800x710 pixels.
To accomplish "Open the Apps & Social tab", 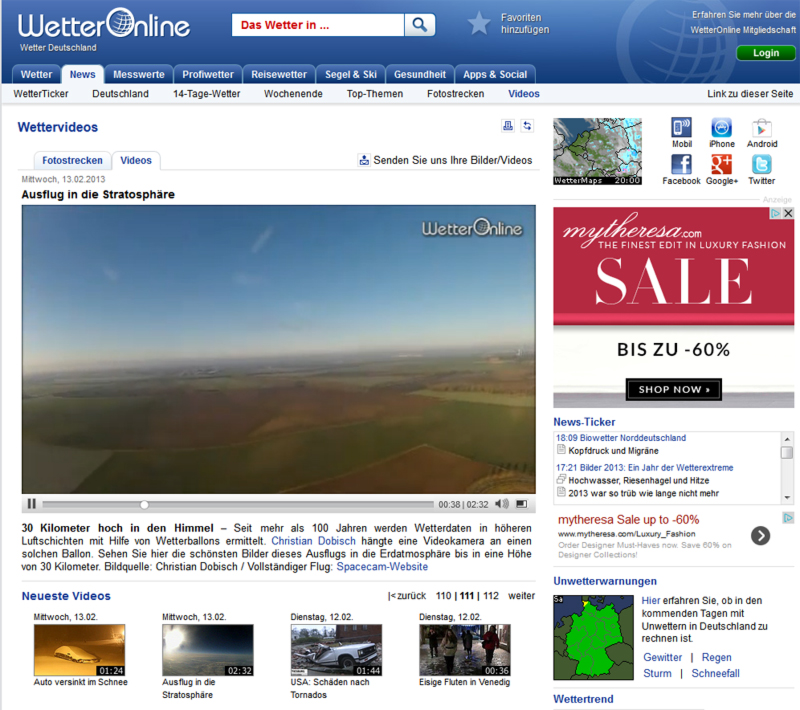I will 495,74.
